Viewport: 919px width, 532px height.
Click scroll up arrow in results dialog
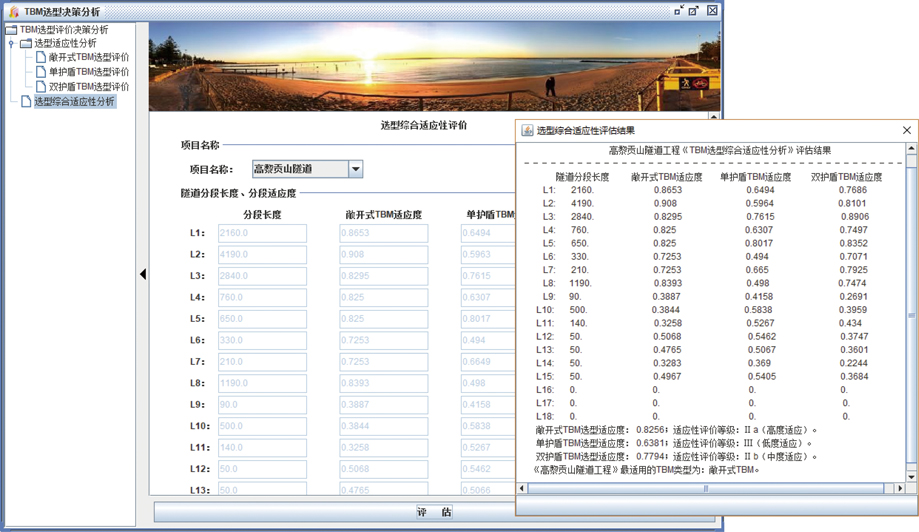pos(911,148)
